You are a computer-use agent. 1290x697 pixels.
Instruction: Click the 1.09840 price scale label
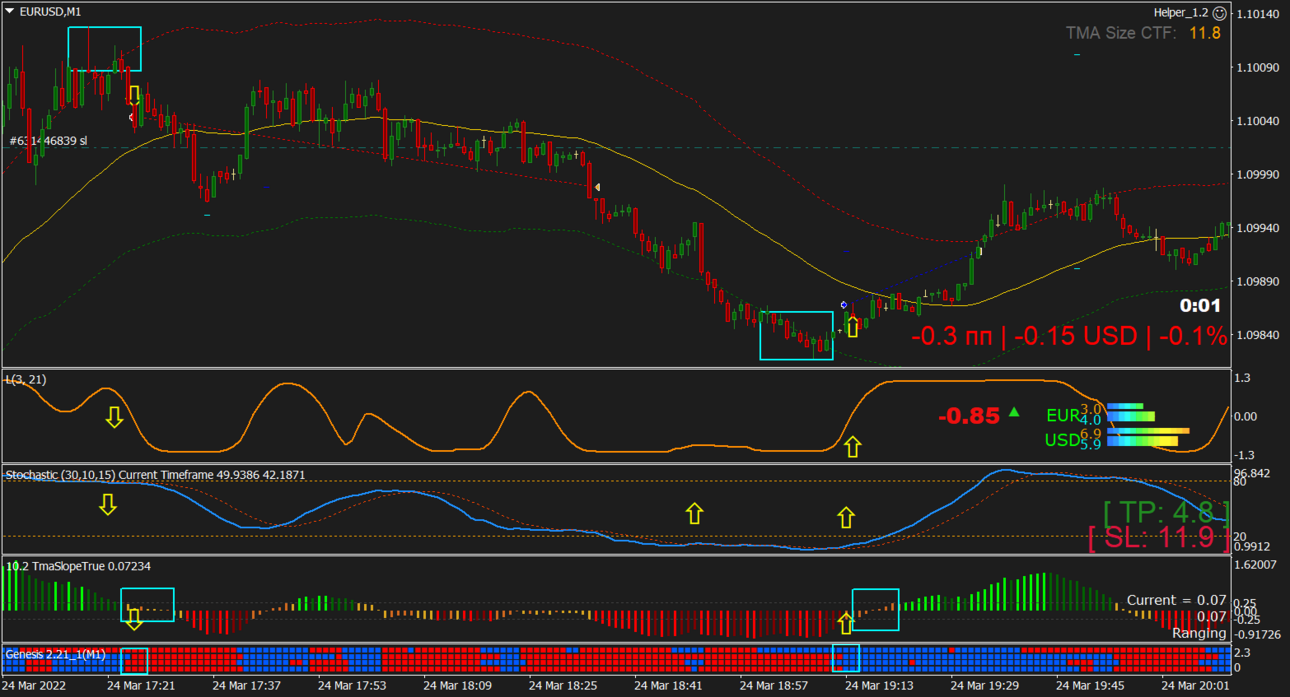pos(1257,335)
